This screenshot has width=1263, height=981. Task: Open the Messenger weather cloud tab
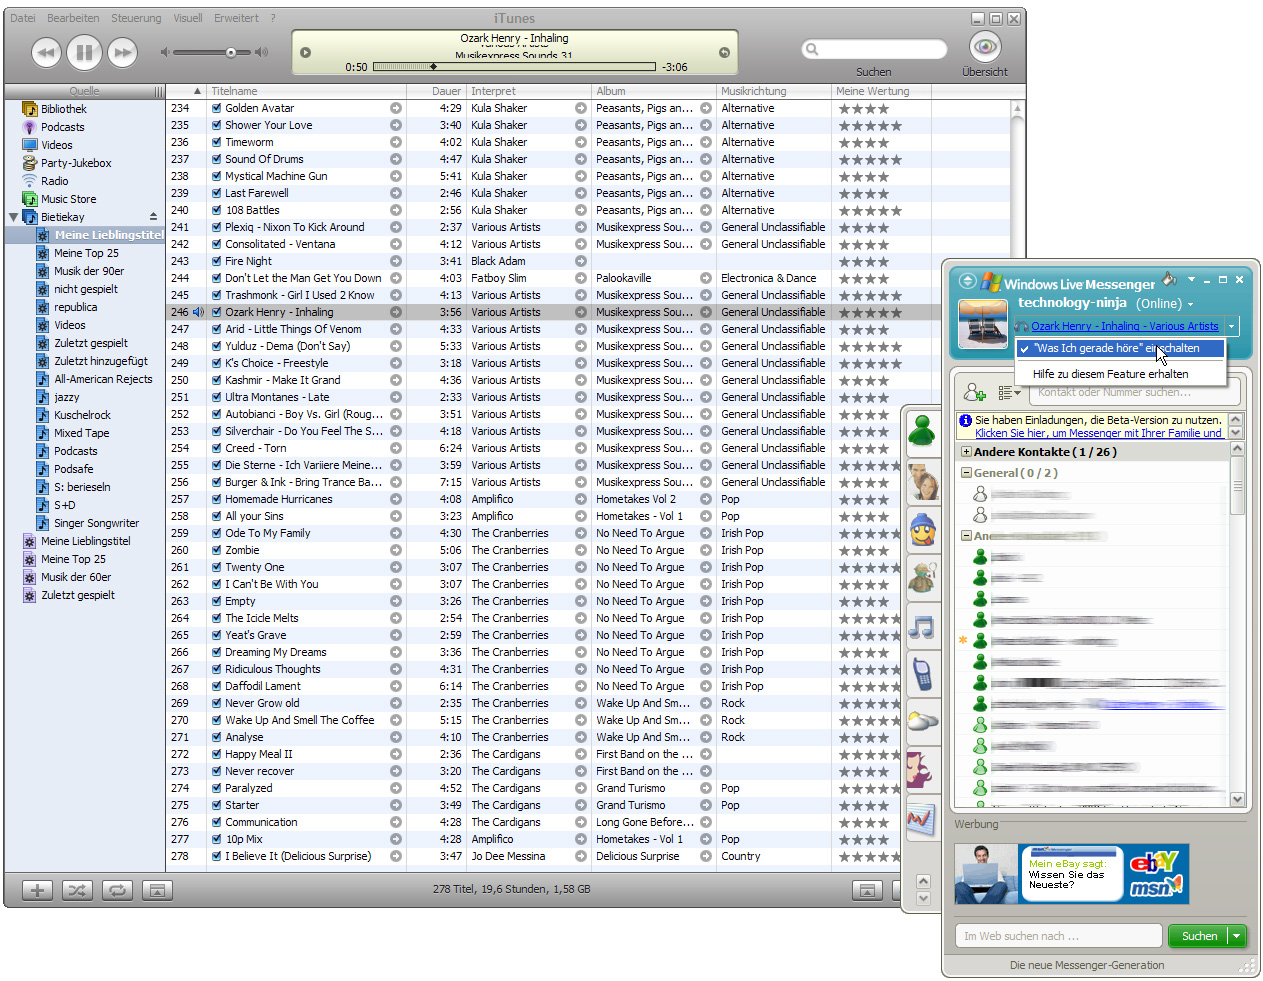(922, 721)
